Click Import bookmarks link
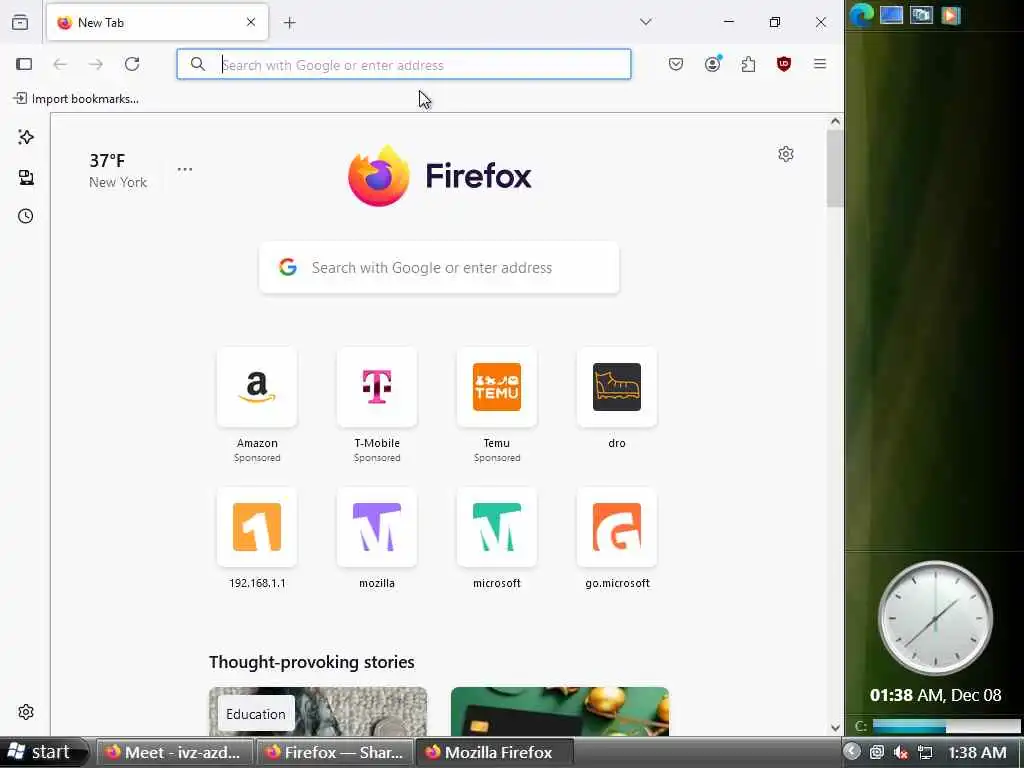The width and height of the screenshot is (1024, 768). pyautogui.click(x=76, y=99)
